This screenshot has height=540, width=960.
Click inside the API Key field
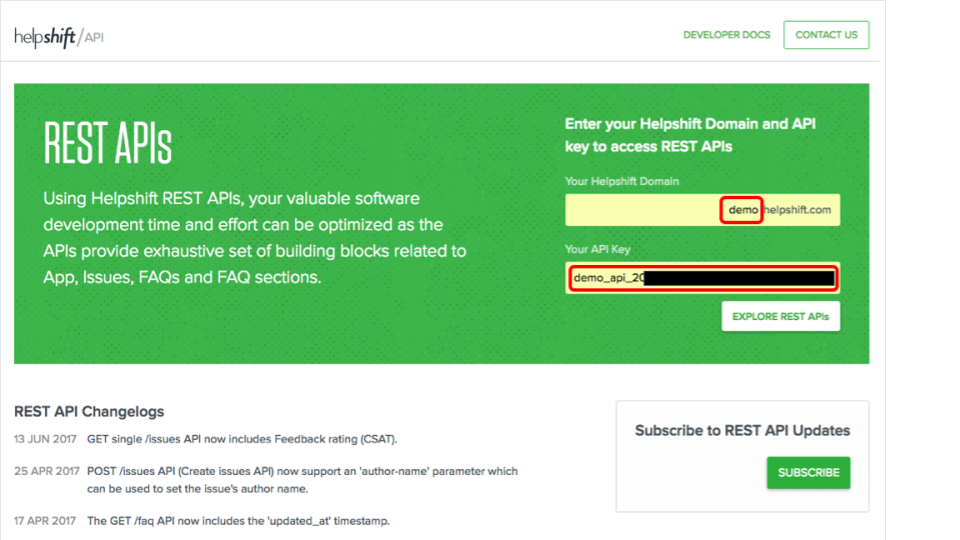coord(702,278)
